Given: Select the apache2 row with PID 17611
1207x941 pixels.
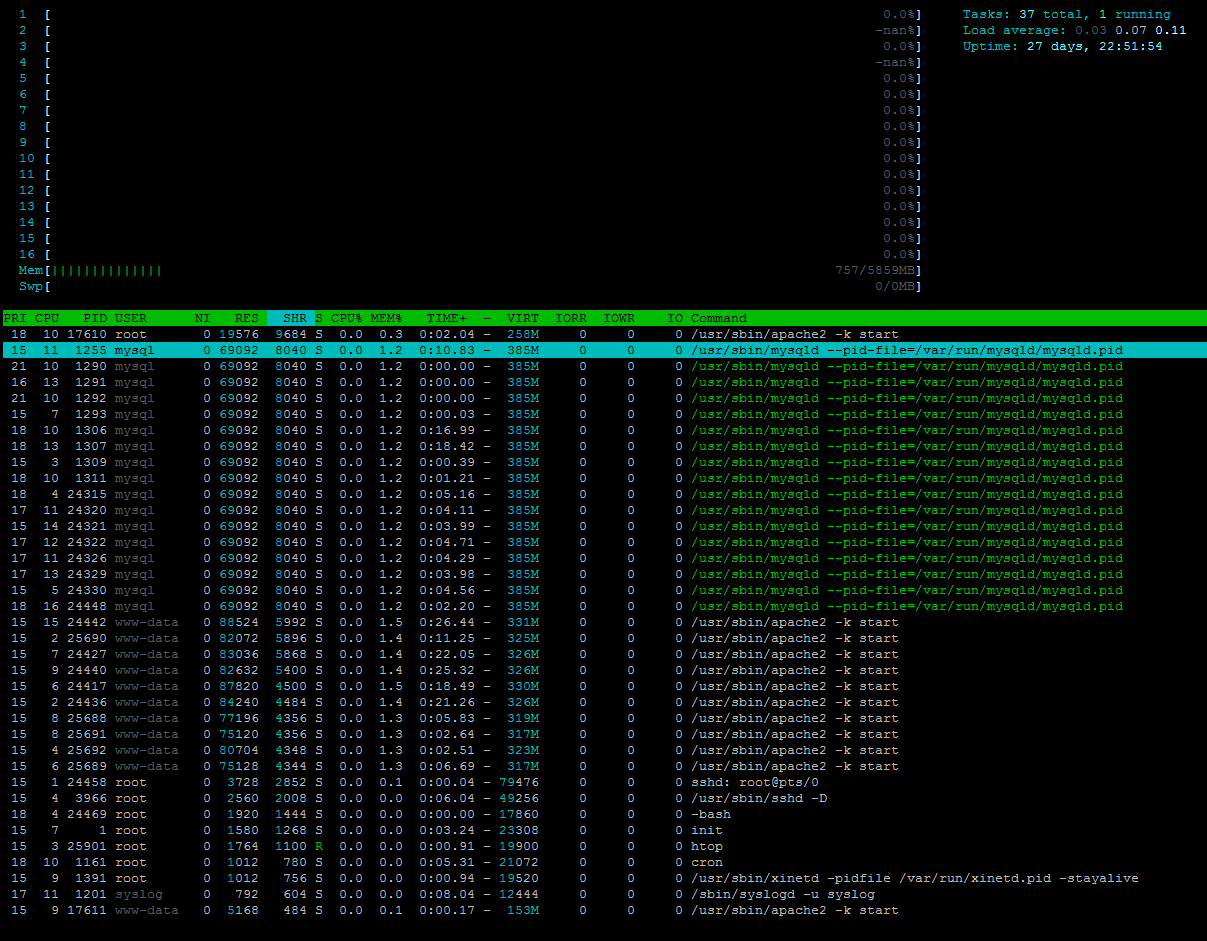Looking at the screenshot, I should pyautogui.click(x=603, y=910).
